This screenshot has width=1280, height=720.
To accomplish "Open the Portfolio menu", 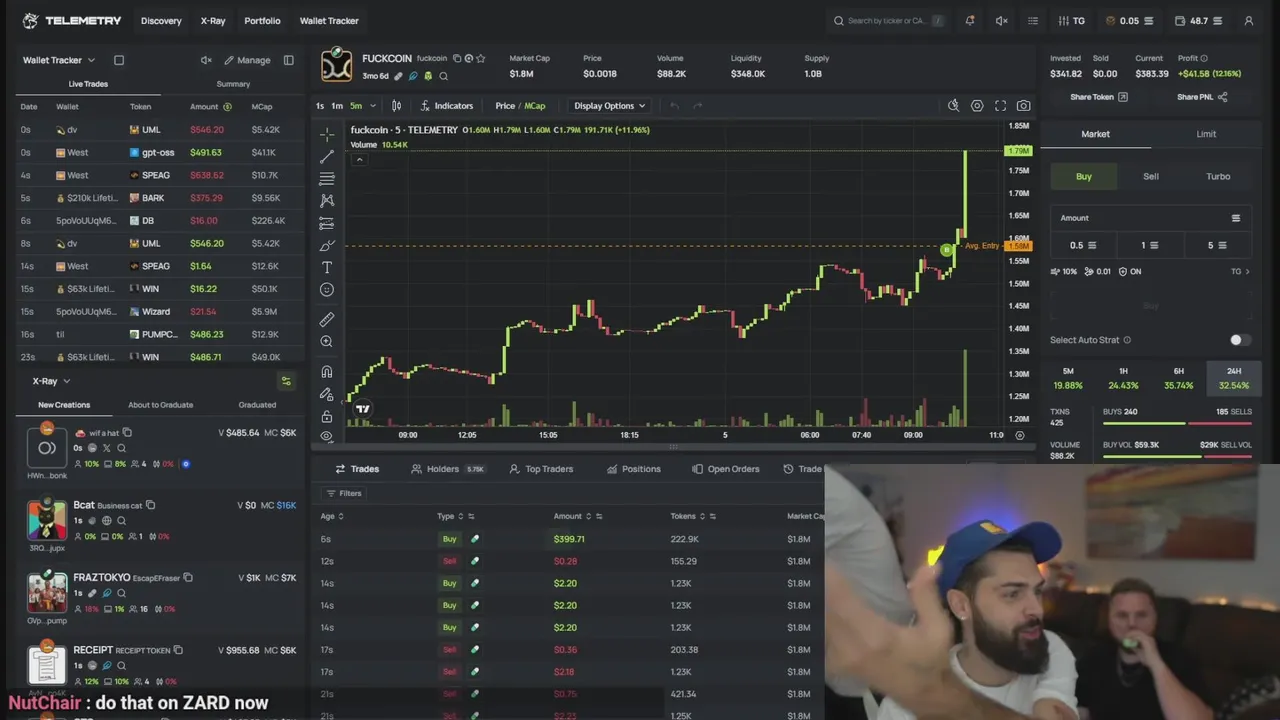I will (262, 20).
